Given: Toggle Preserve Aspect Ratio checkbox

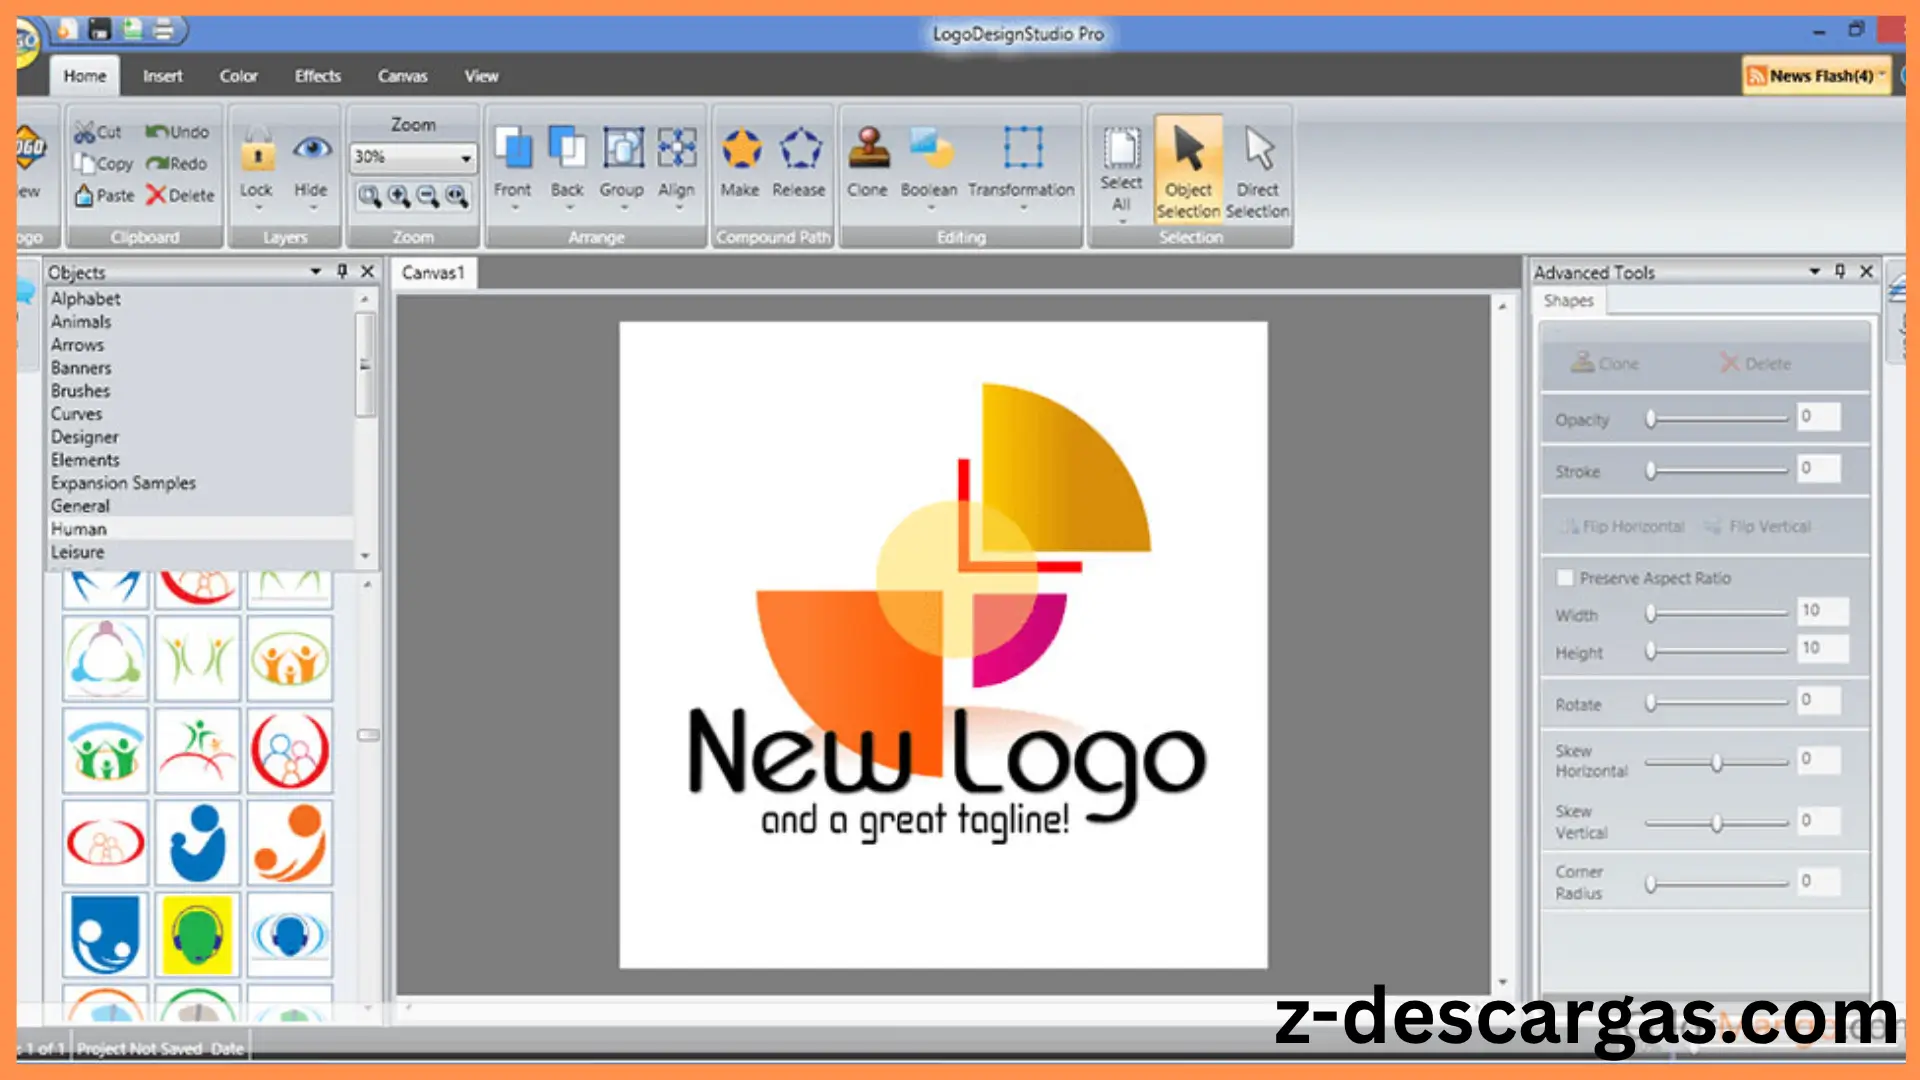Looking at the screenshot, I should pos(1566,578).
